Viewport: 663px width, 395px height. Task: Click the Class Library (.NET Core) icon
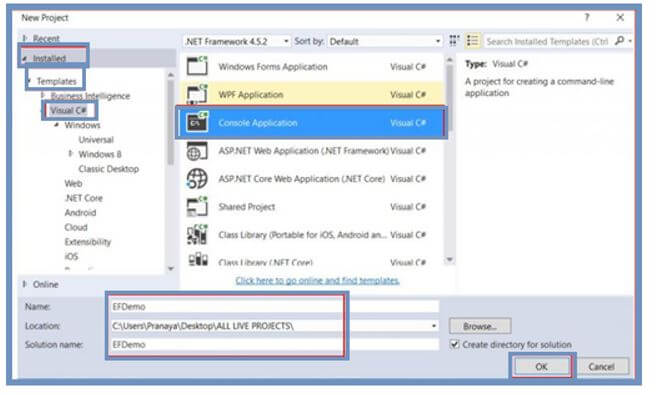[x=197, y=259]
